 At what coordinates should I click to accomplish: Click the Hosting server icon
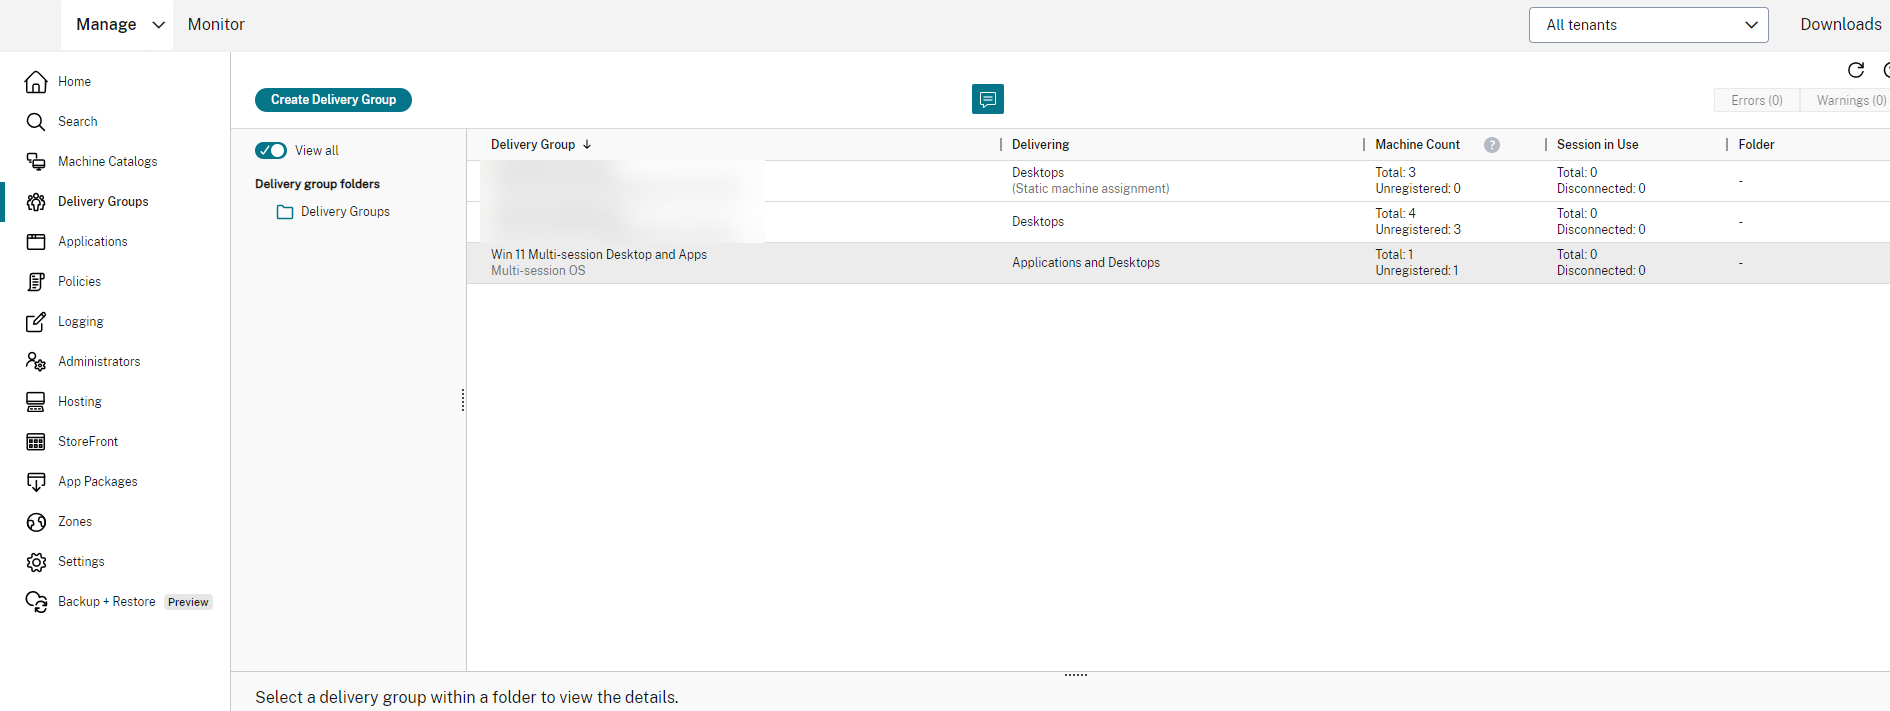click(x=36, y=402)
